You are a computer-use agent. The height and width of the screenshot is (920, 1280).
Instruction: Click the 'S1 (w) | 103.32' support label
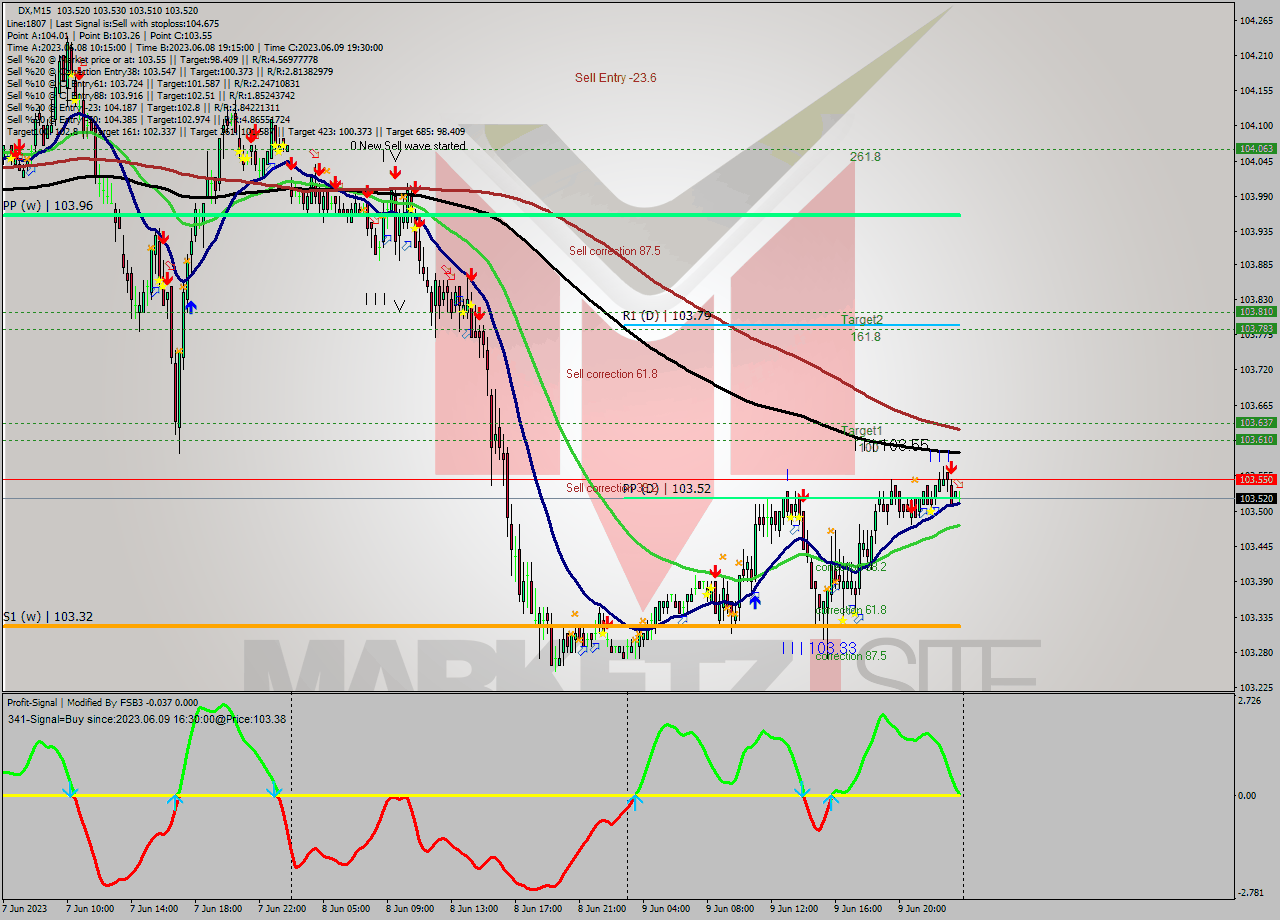click(48, 617)
